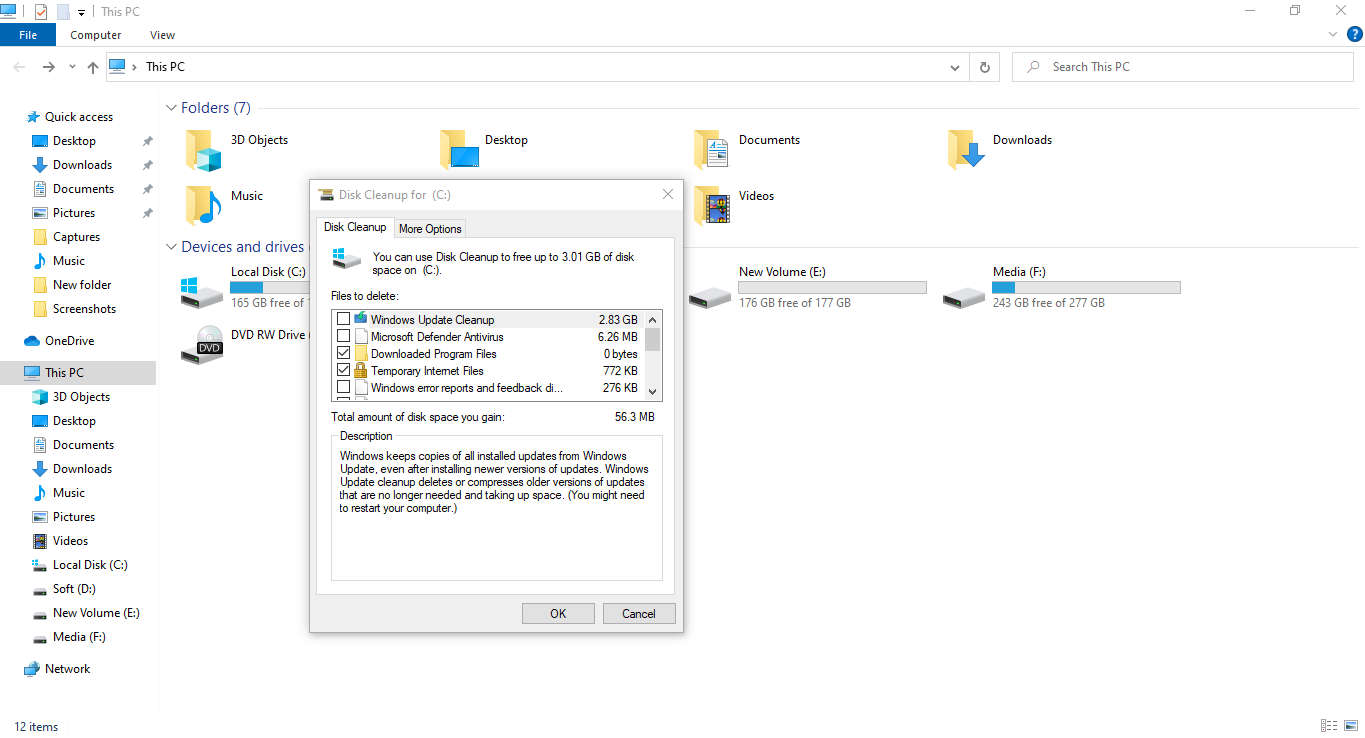Open Customize Quick Access Toolbar dropdown
The width and height of the screenshot is (1365, 738).
81,13
